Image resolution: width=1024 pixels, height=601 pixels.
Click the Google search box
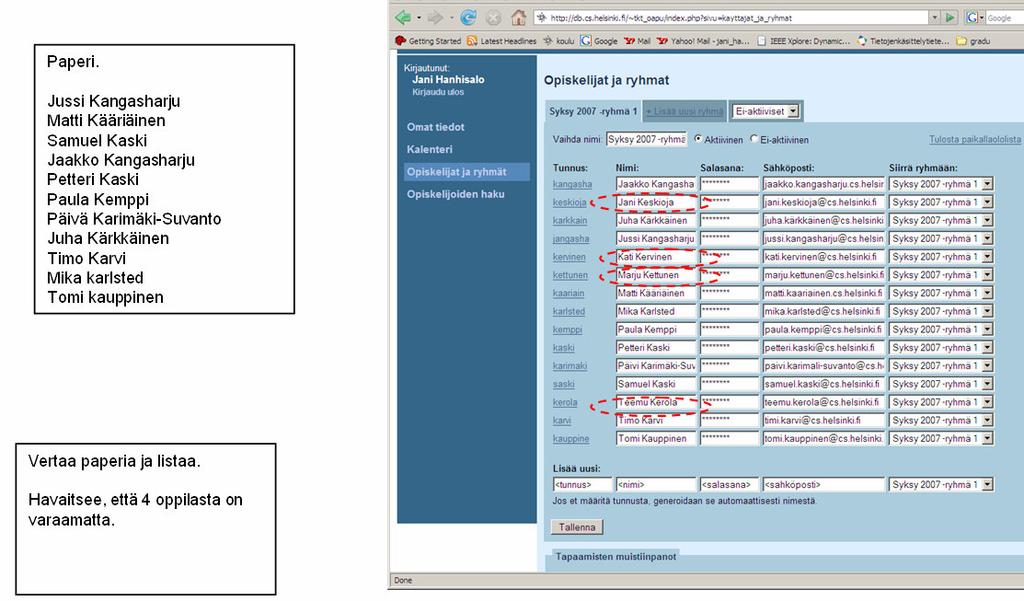pos(1004,18)
